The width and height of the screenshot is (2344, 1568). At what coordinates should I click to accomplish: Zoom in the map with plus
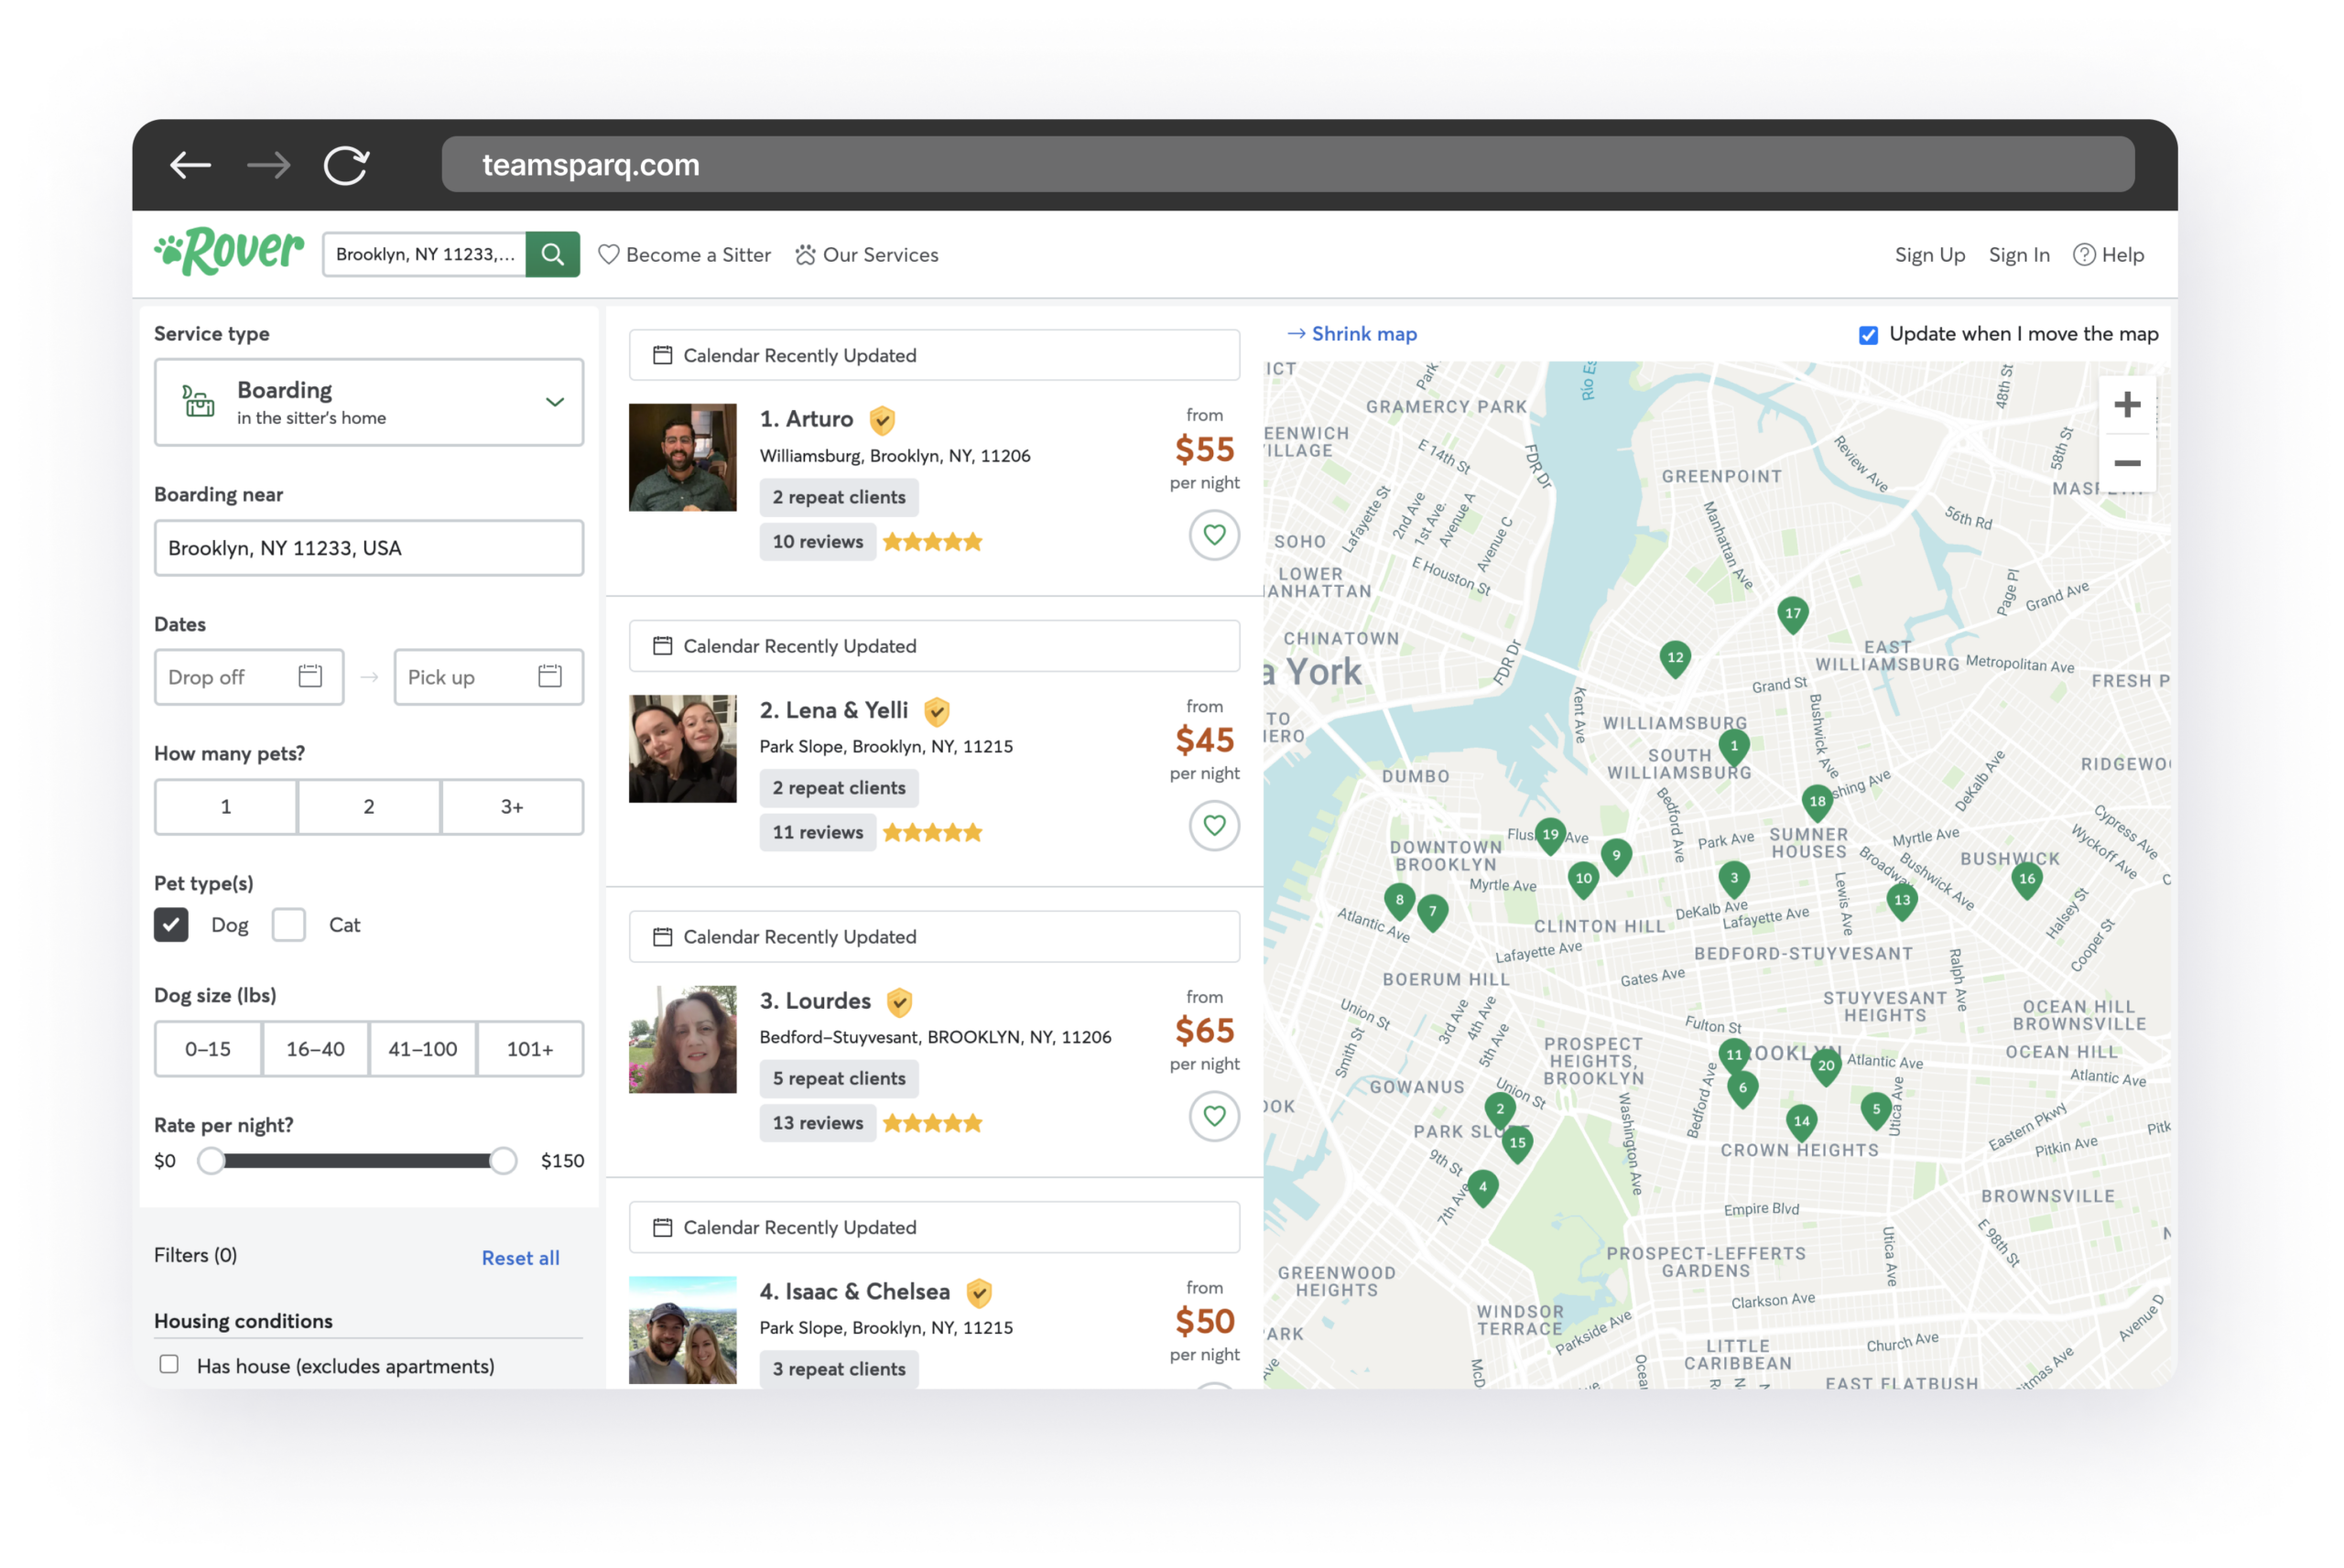pos(2127,405)
